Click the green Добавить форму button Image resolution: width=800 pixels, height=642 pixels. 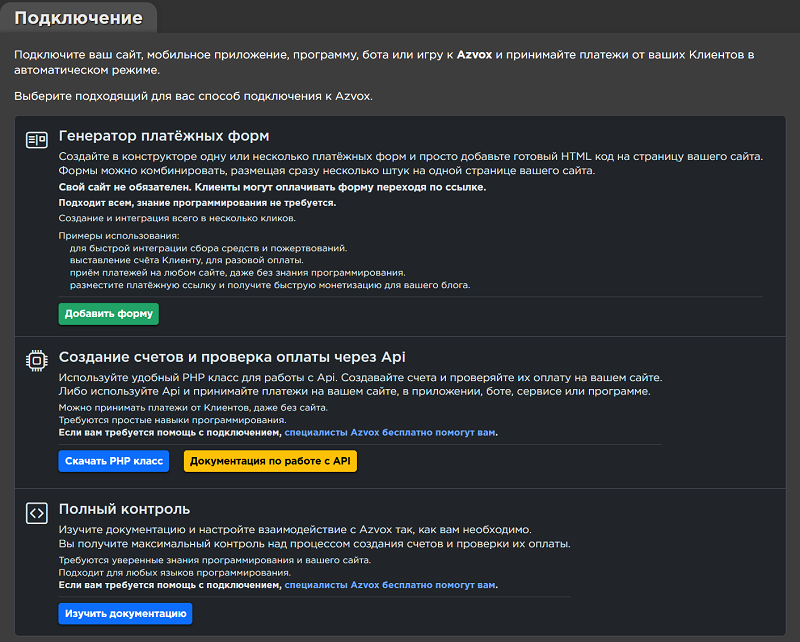pos(109,314)
